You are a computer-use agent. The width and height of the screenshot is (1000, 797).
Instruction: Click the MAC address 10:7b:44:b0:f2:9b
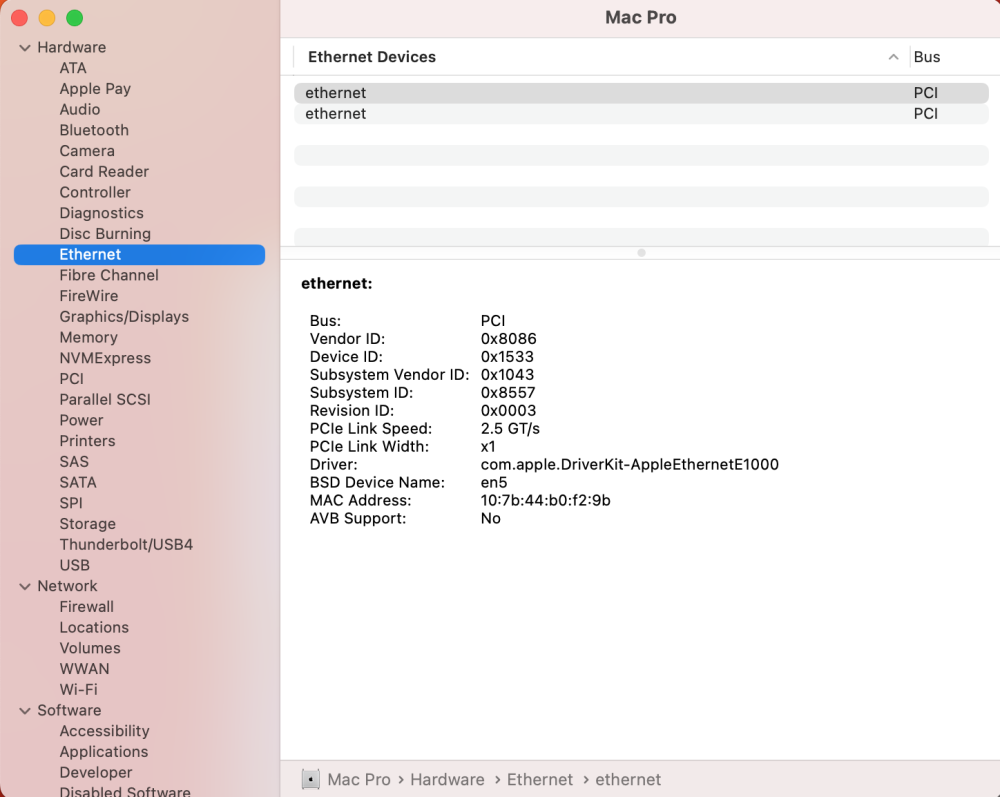pos(545,501)
